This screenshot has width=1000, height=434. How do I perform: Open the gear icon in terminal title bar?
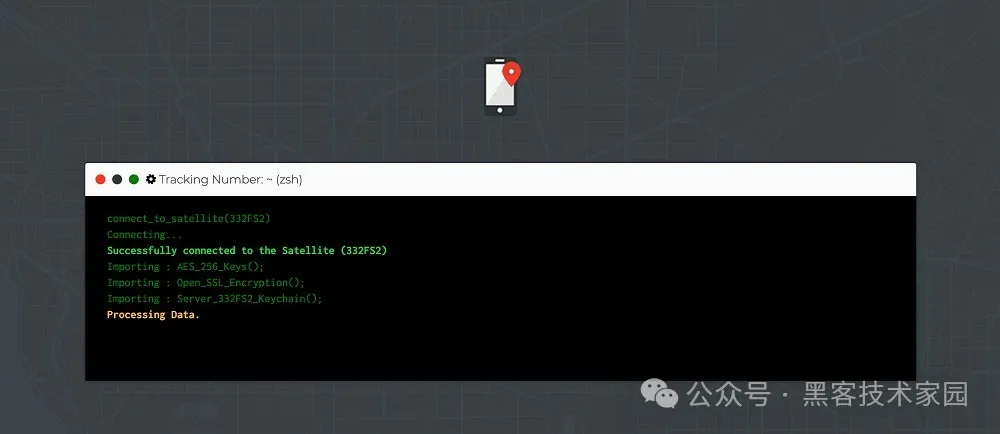151,179
